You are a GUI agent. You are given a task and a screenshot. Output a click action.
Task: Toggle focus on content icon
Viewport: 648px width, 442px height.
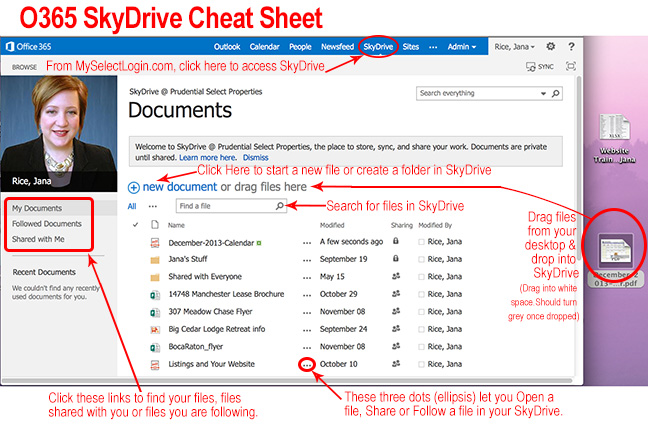pos(571,66)
